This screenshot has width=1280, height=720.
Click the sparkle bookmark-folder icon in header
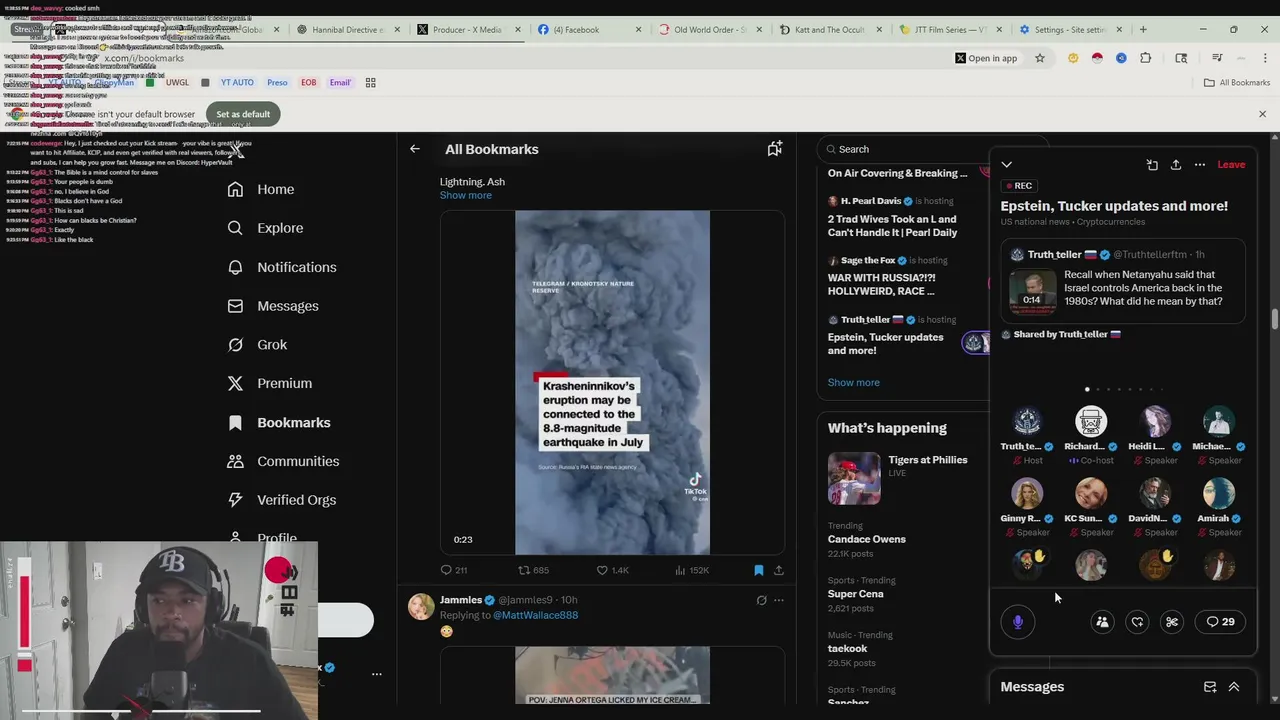point(774,149)
